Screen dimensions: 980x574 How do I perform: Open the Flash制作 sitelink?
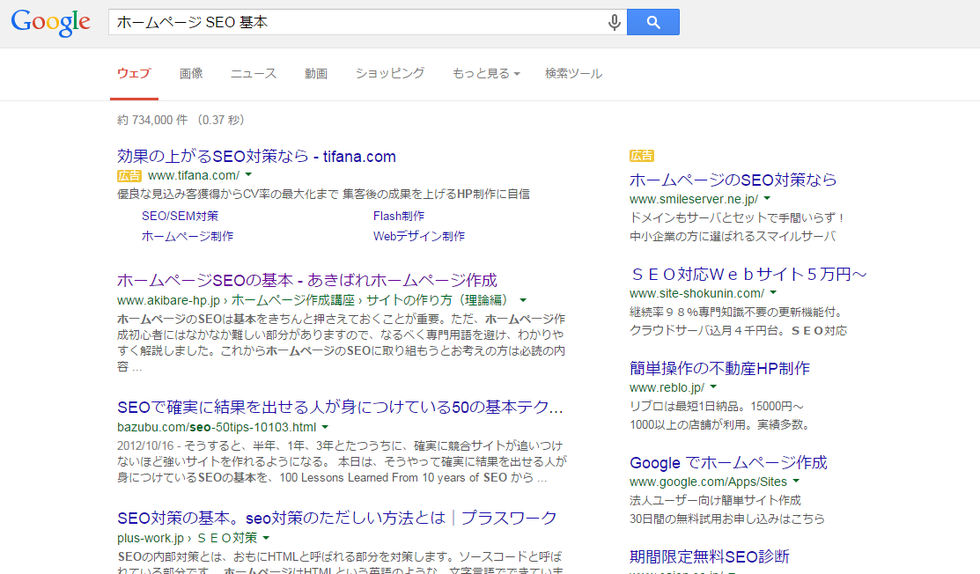pos(398,215)
